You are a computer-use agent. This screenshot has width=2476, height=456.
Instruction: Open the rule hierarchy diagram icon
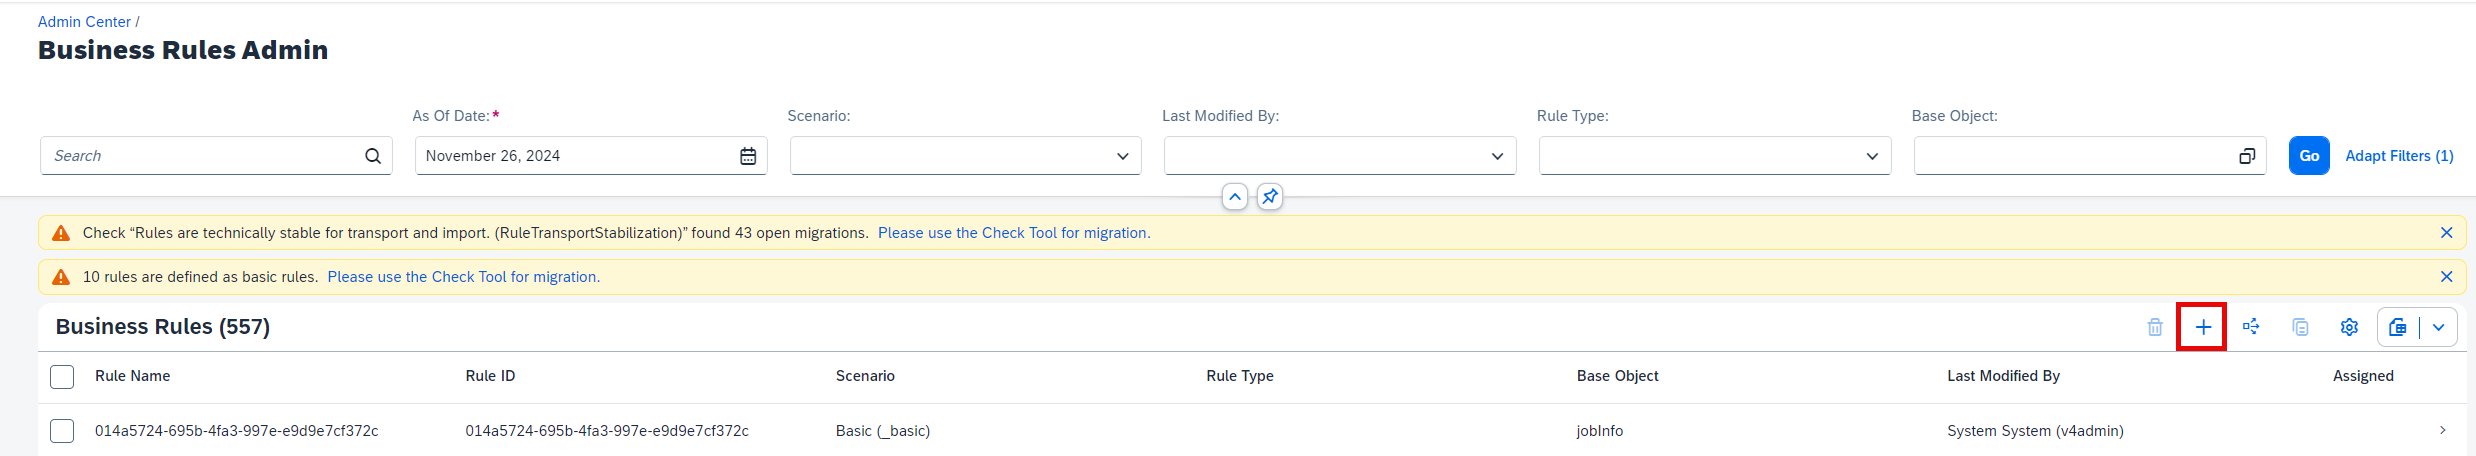(2251, 327)
